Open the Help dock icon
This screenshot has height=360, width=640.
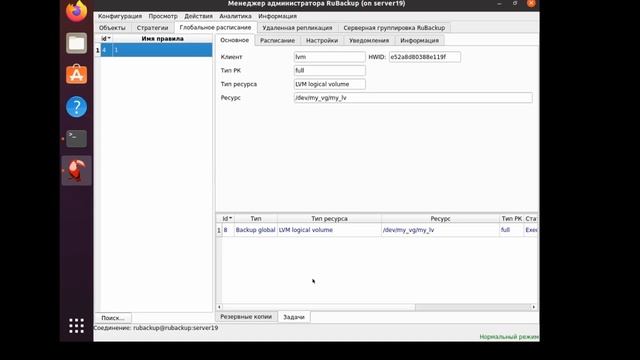coord(76,107)
